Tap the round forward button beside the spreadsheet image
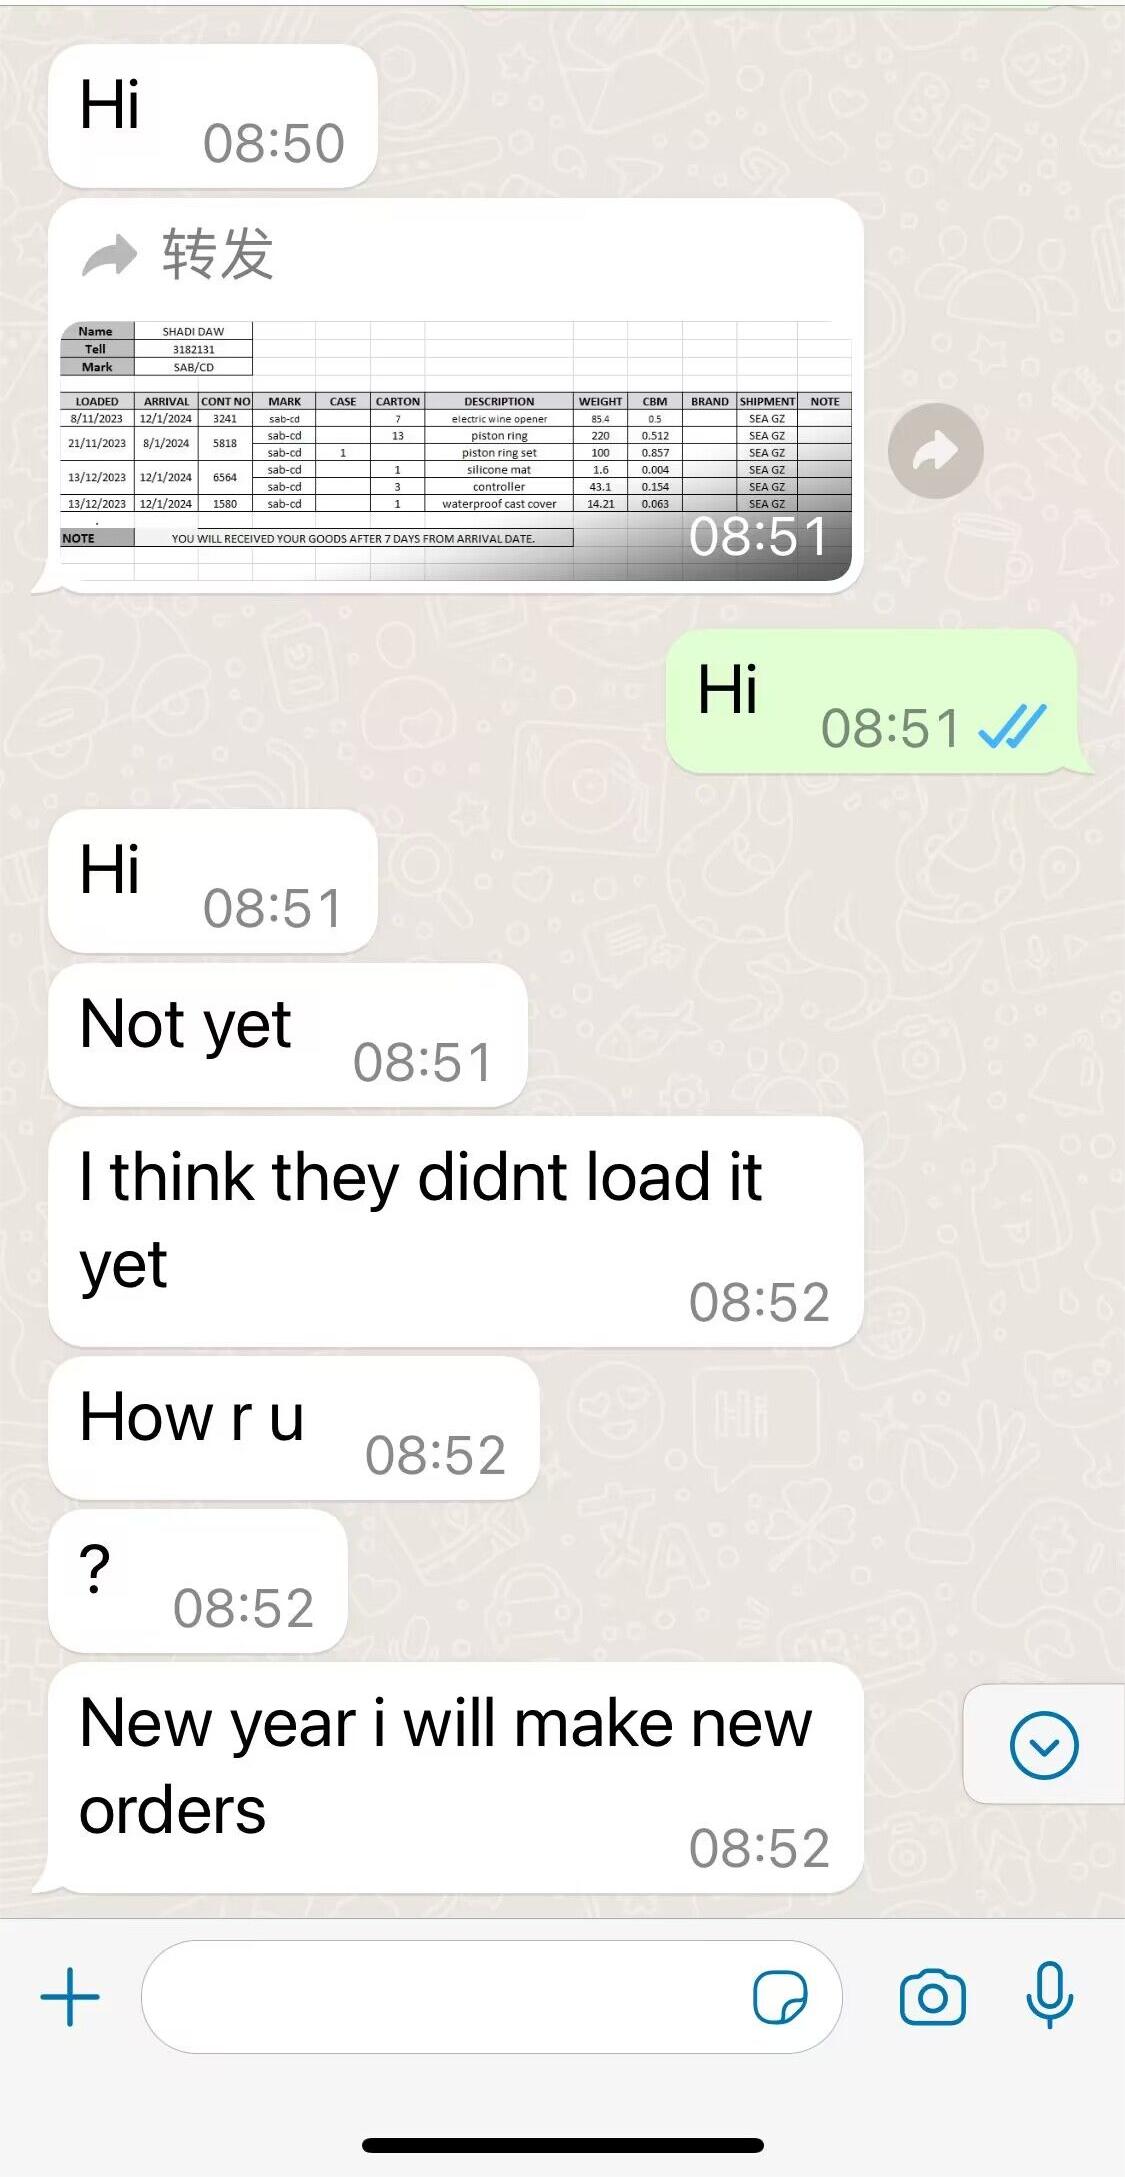Image resolution: width=1125 pixels, height=2177 pixels. coord(936,451)
